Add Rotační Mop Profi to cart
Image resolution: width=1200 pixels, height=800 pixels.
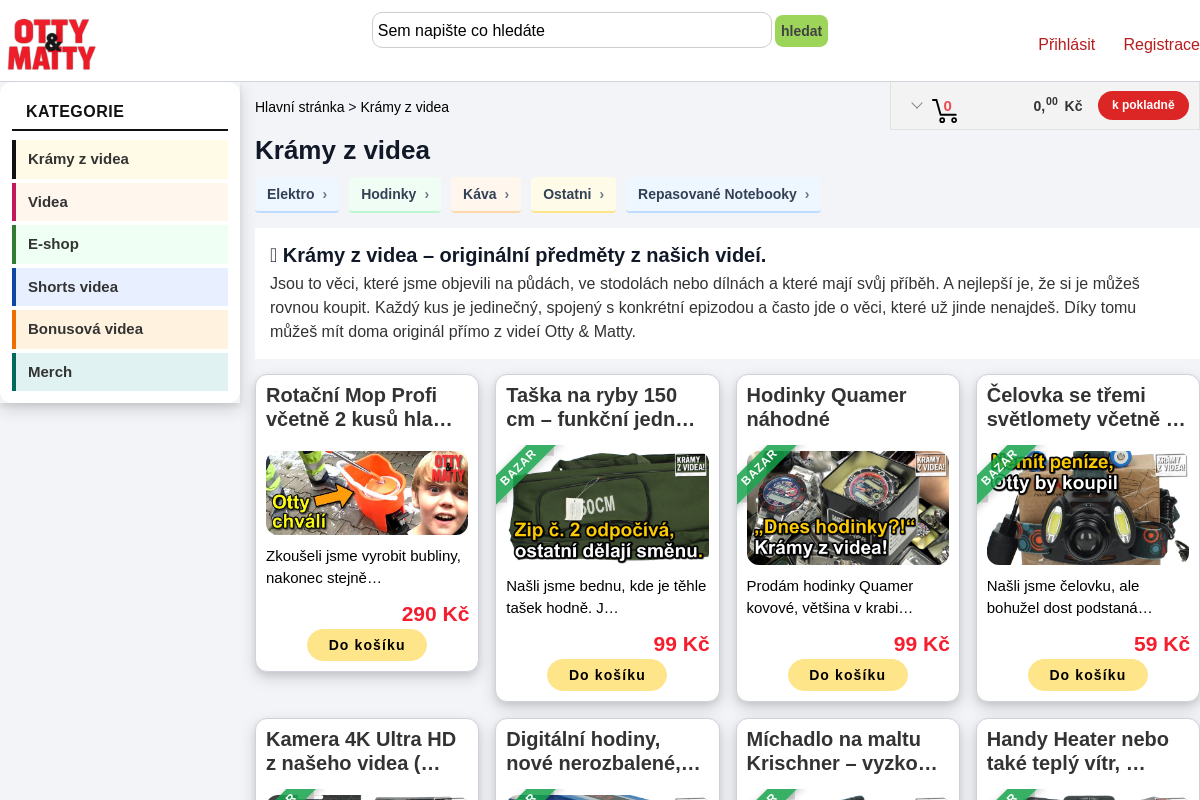pyautogui.click(x=367, y=645)
